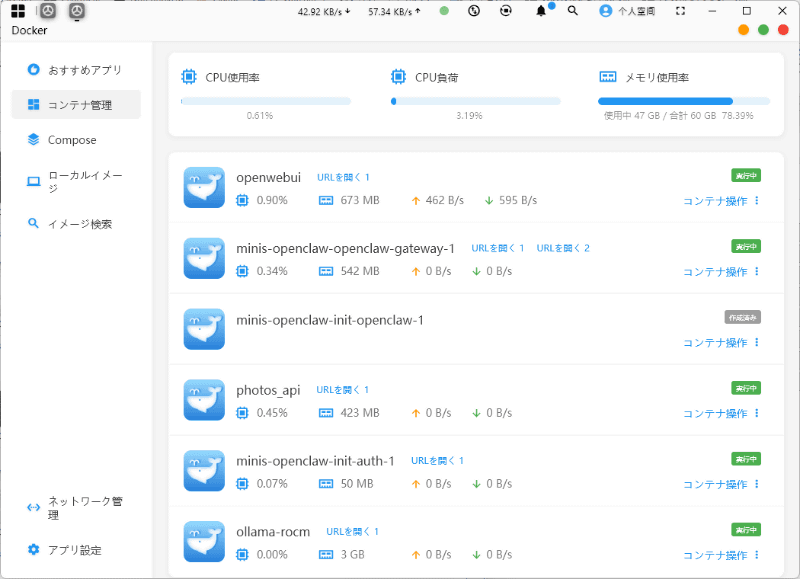
Task: Click the search magnifier in title bar
Action: (573, 11)
